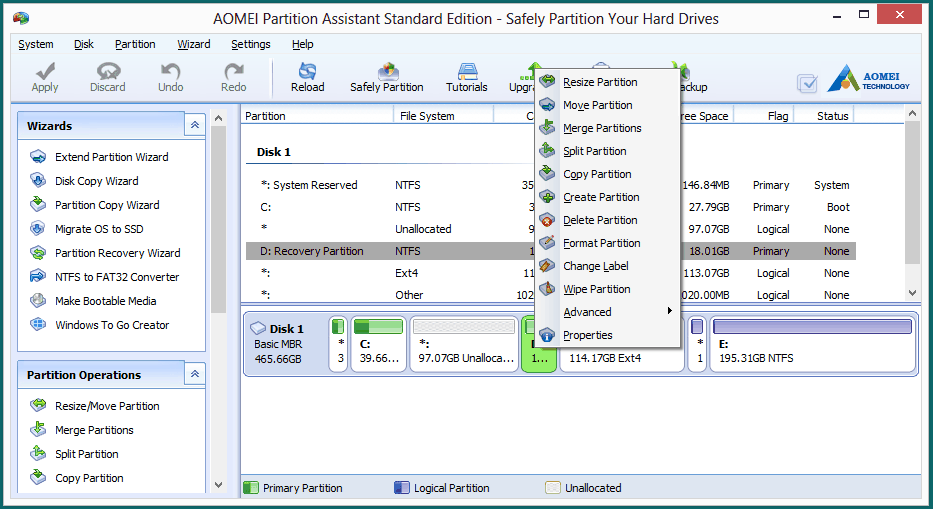Screen dimensions: 933x509
Task: Click the Migrate OS to SSD icon
Action: pyautogui.click(x=38, y=229)
